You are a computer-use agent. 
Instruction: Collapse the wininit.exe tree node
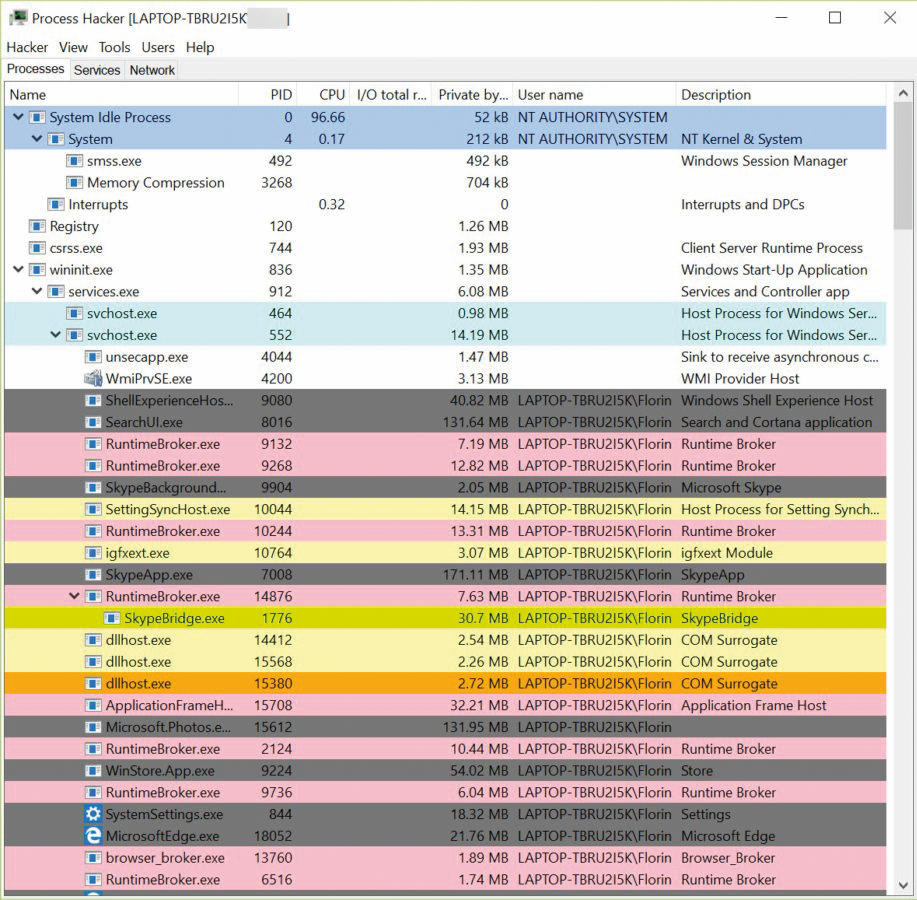click(18, 269)
